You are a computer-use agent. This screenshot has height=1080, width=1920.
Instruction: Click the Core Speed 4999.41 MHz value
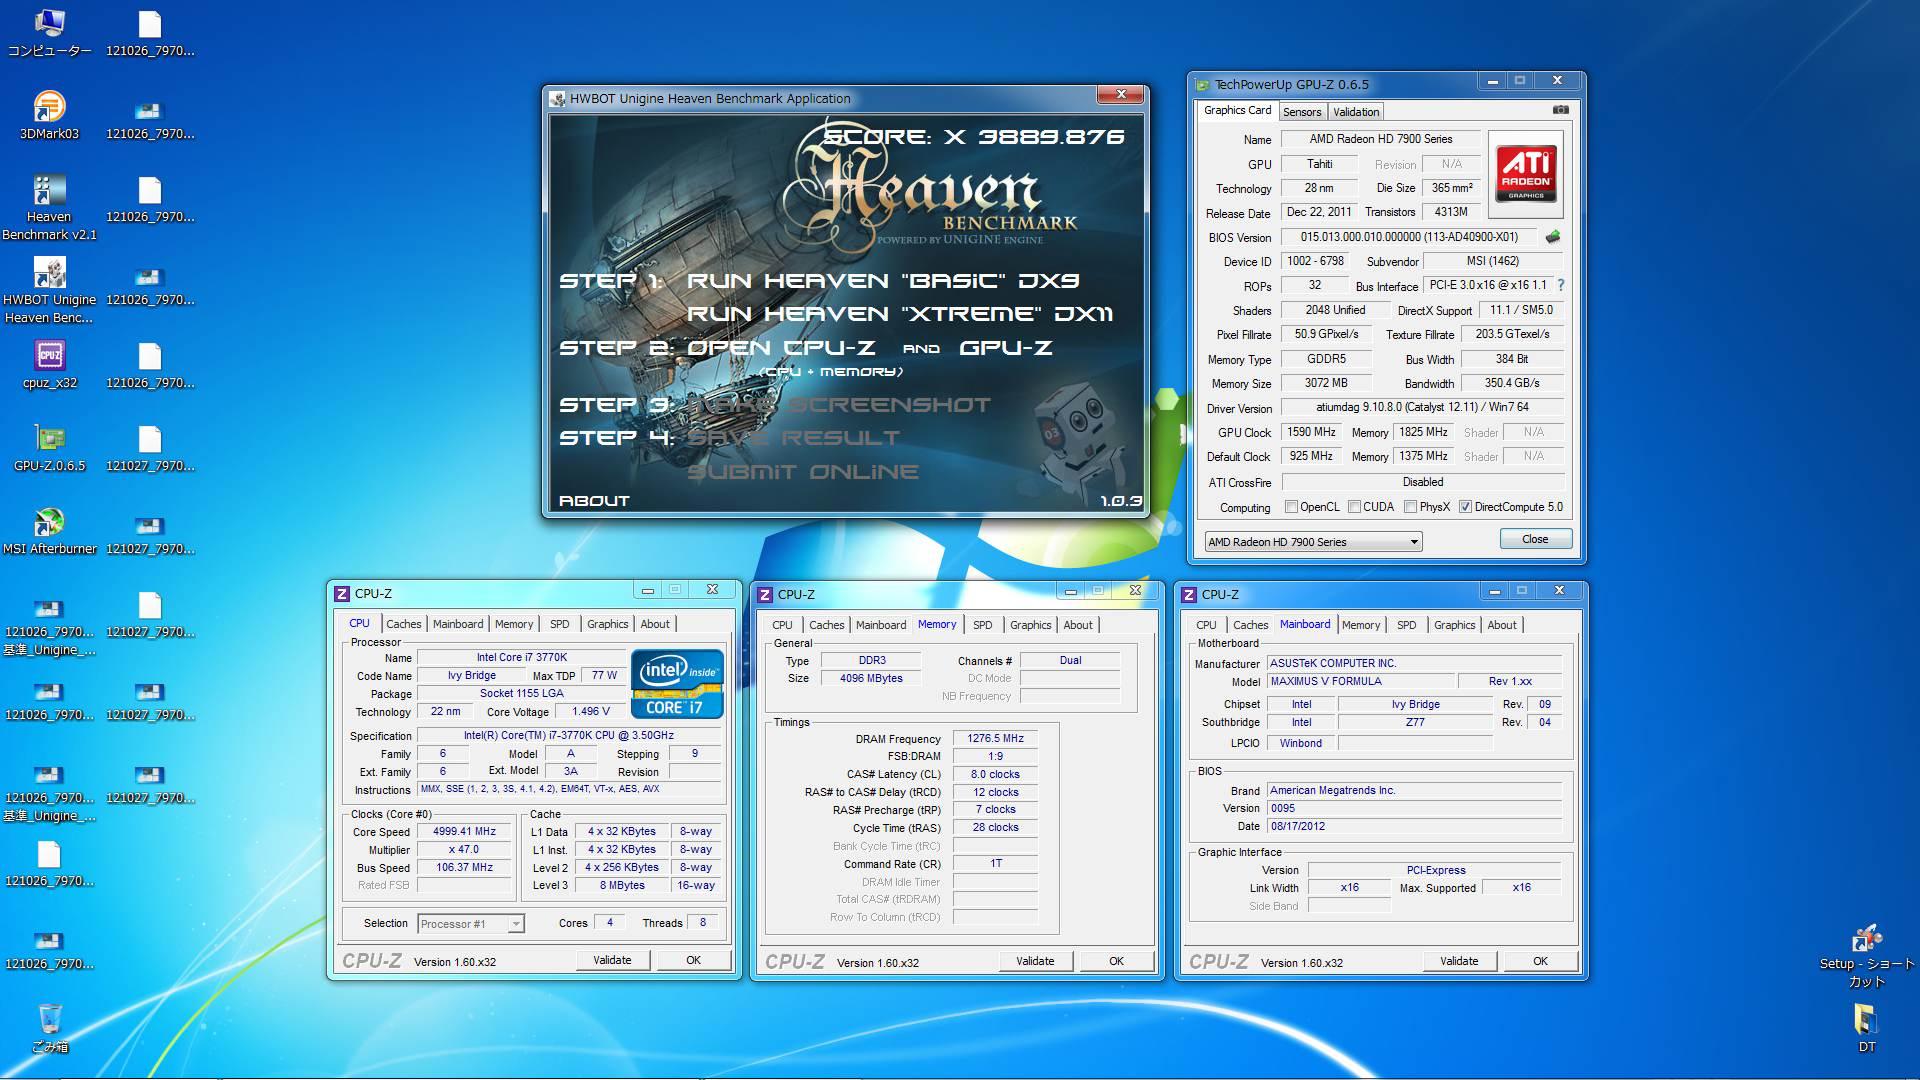point(464,832)
